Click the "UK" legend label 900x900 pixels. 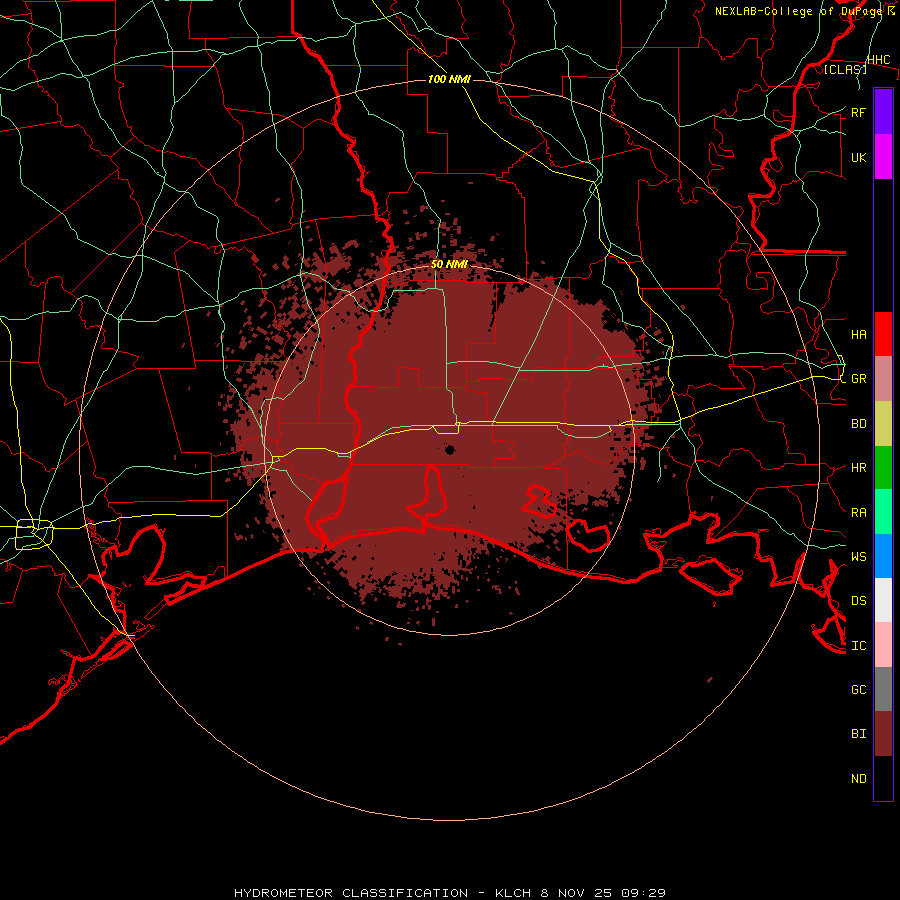pos(858,157)
